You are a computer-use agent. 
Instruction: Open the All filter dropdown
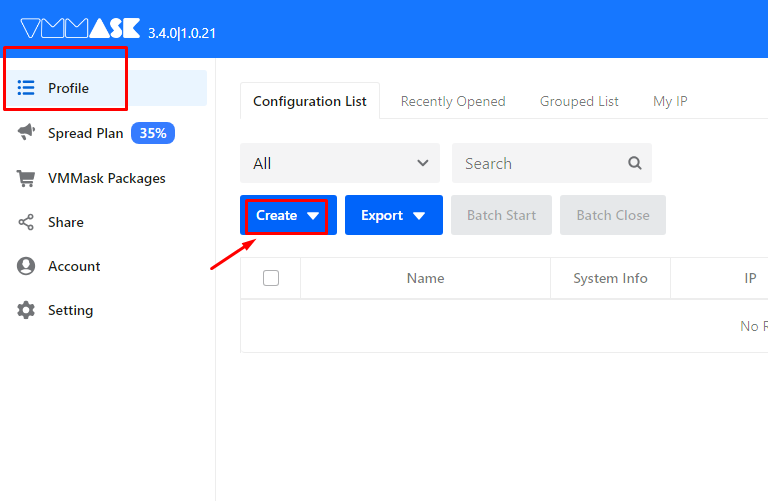point(340,163)
